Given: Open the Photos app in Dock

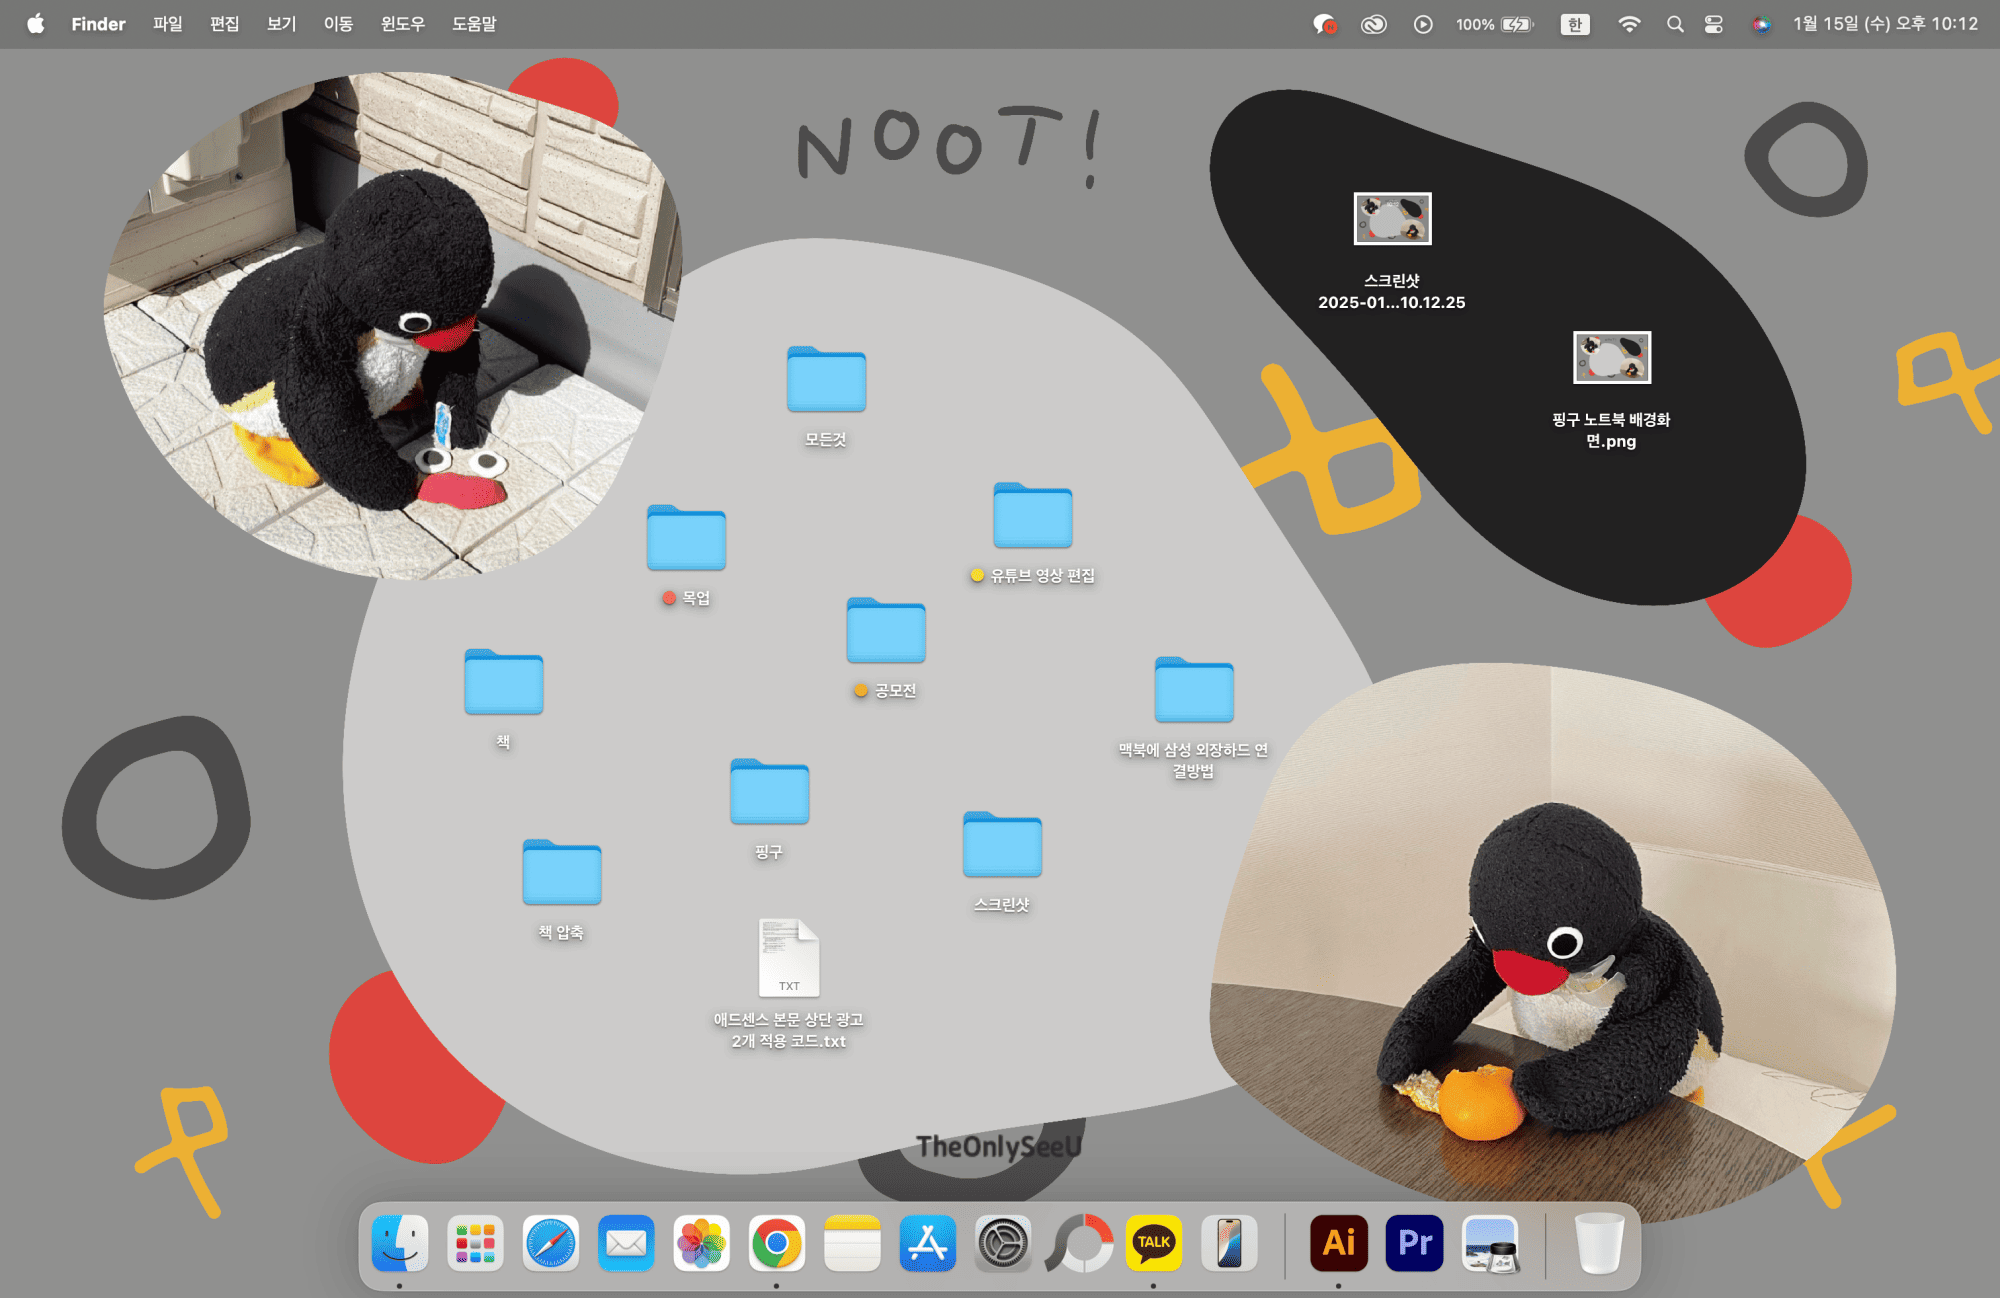Looking at the screenshot, I should pos(701,1243).
